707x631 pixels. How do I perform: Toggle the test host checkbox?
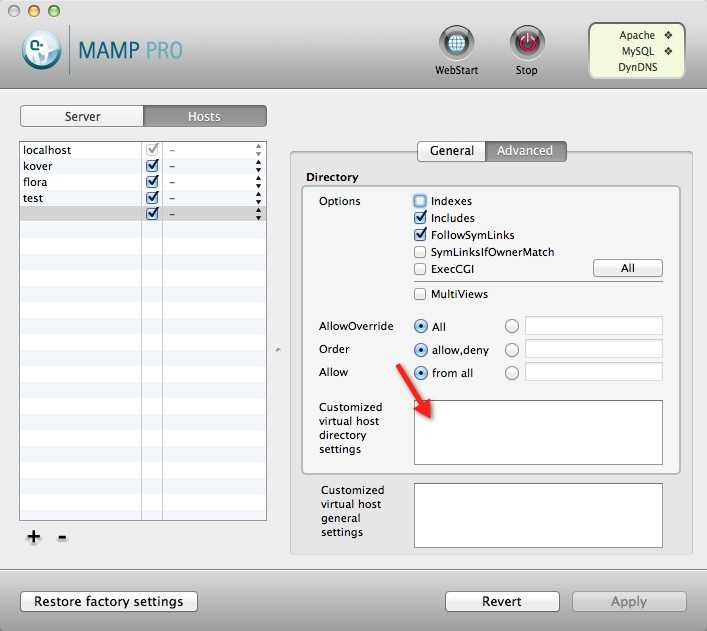click(152, 198)
